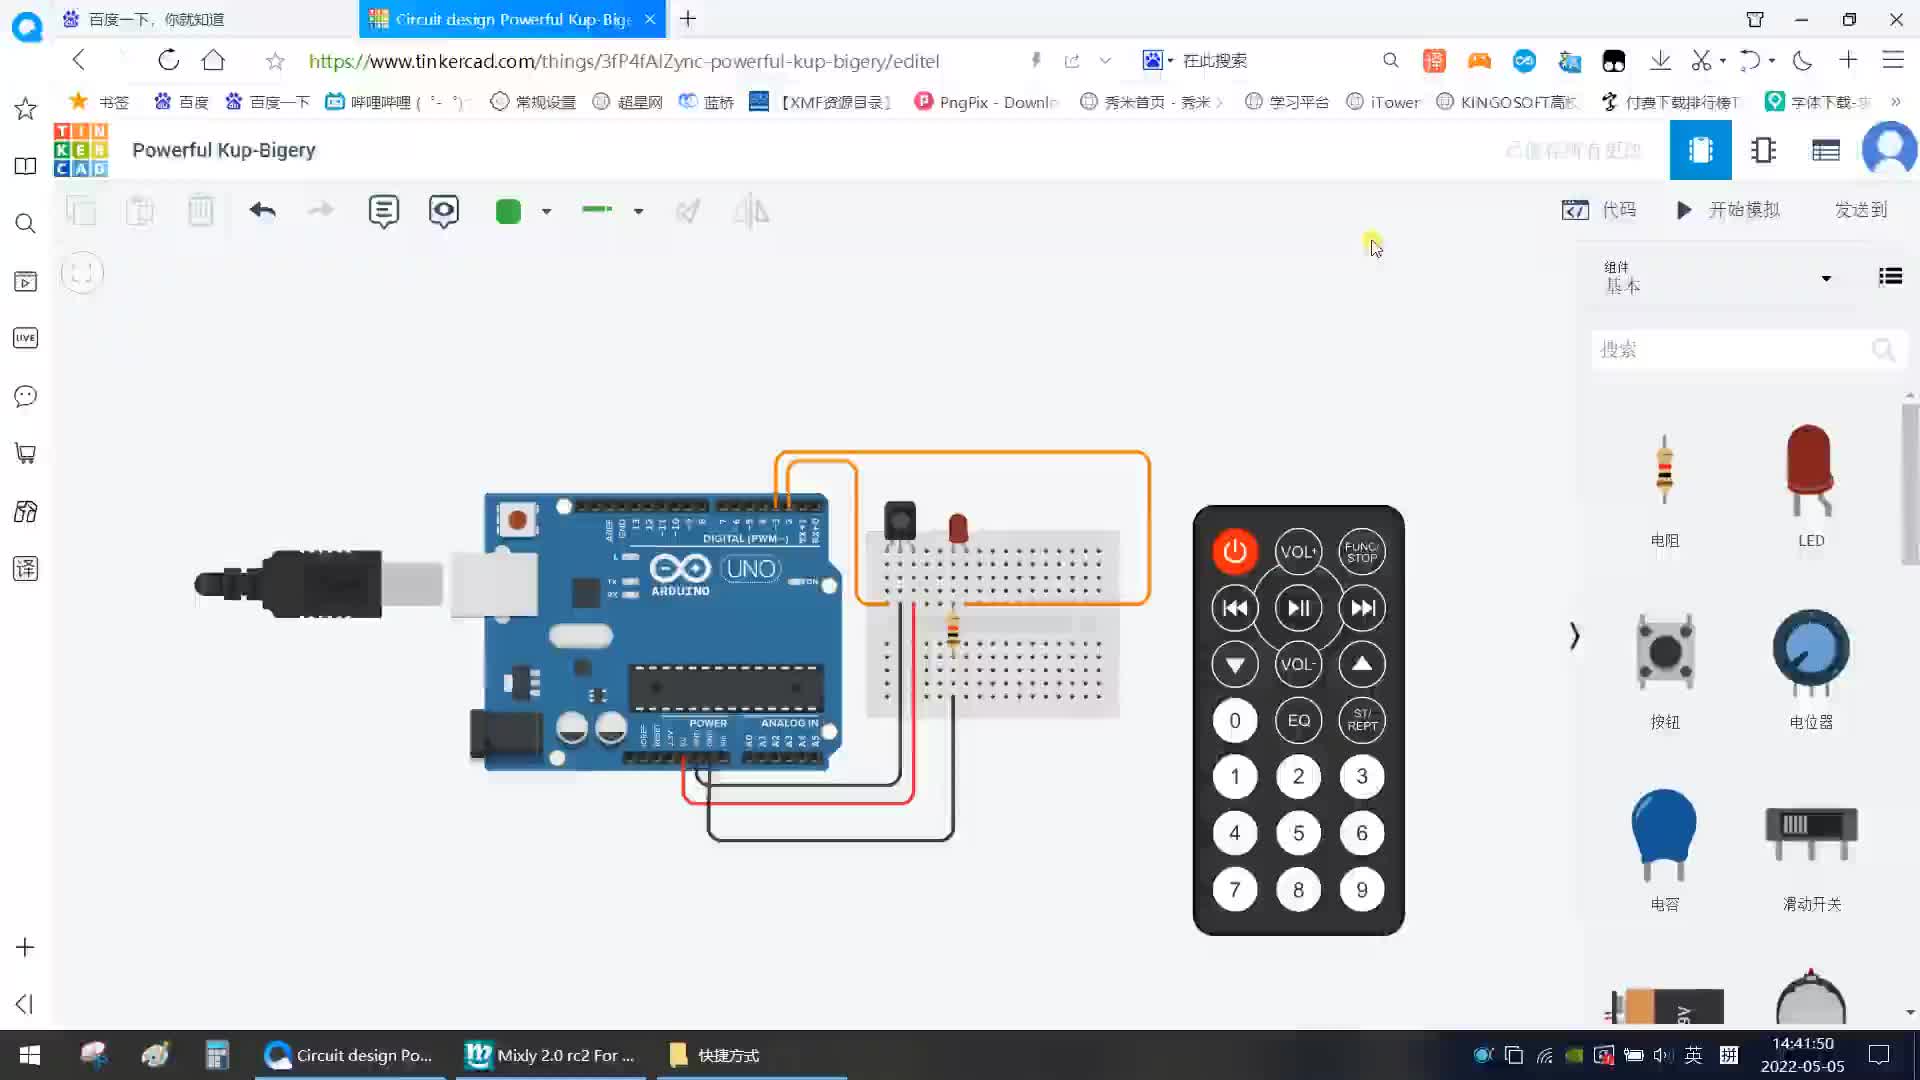1920x1080 pixels.
Task: Click the remote's VOL+ button
Action: coord(1298,551)
